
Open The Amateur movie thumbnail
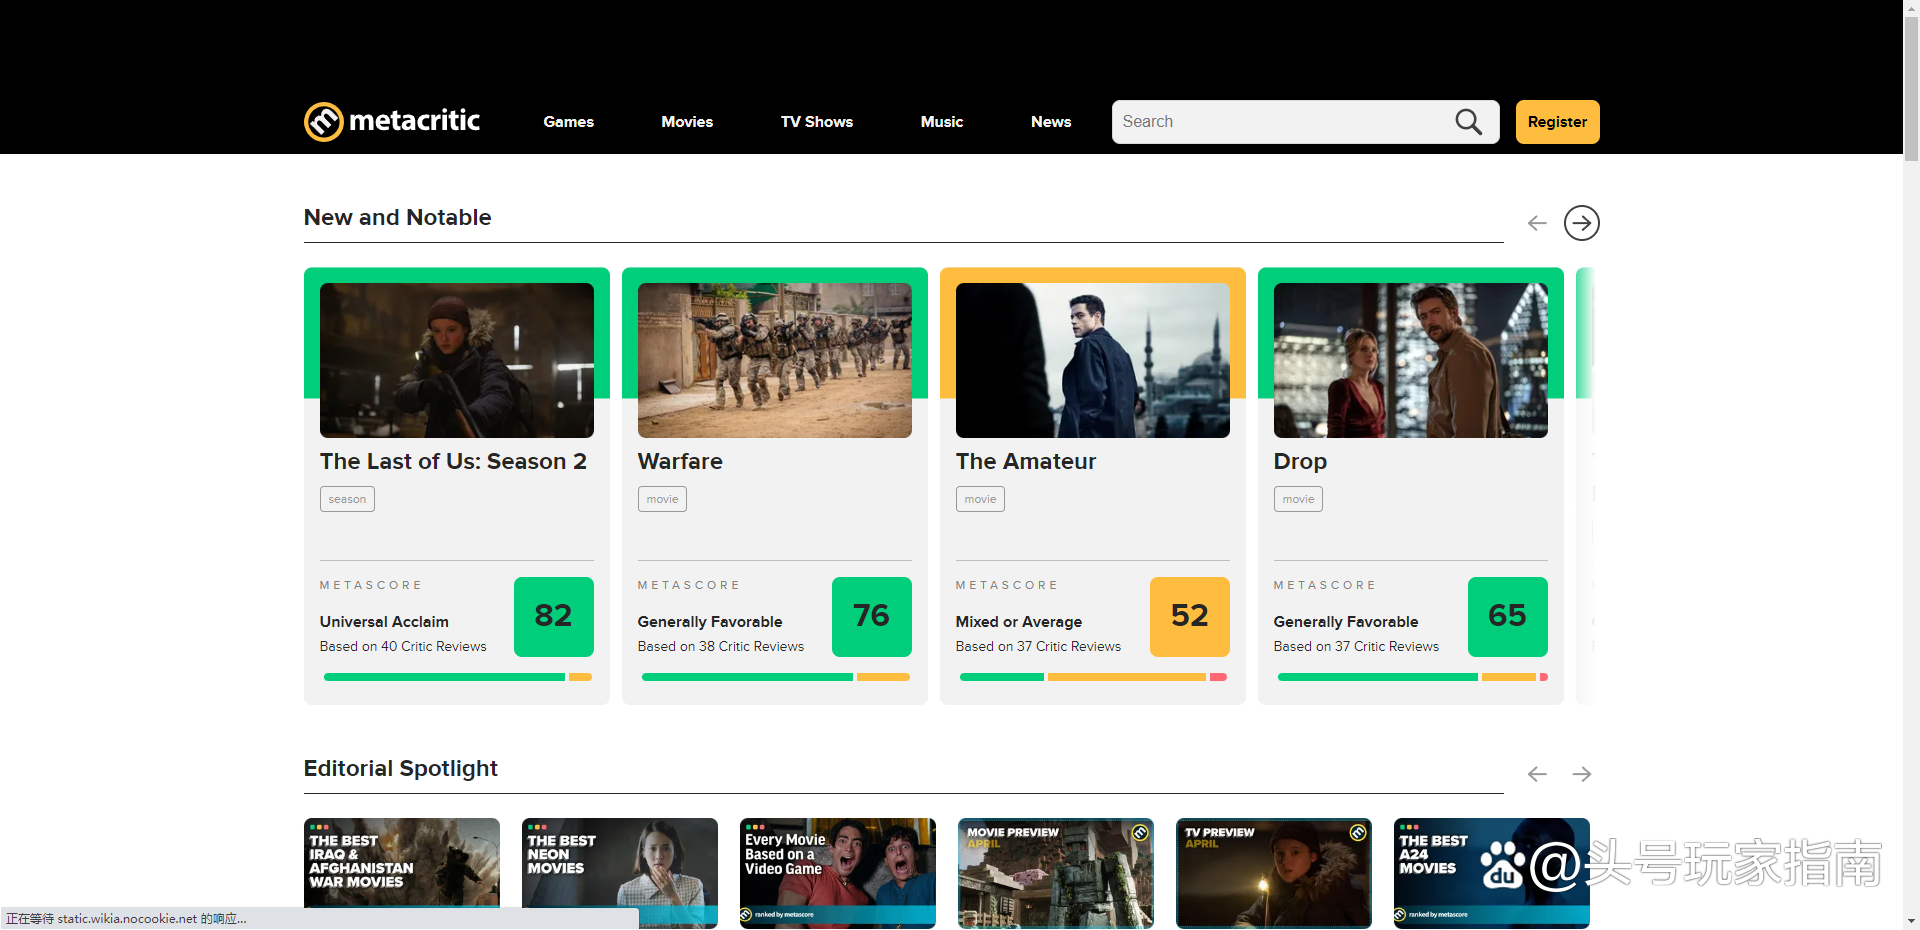pyautogui.click(x=1092, y=360)
